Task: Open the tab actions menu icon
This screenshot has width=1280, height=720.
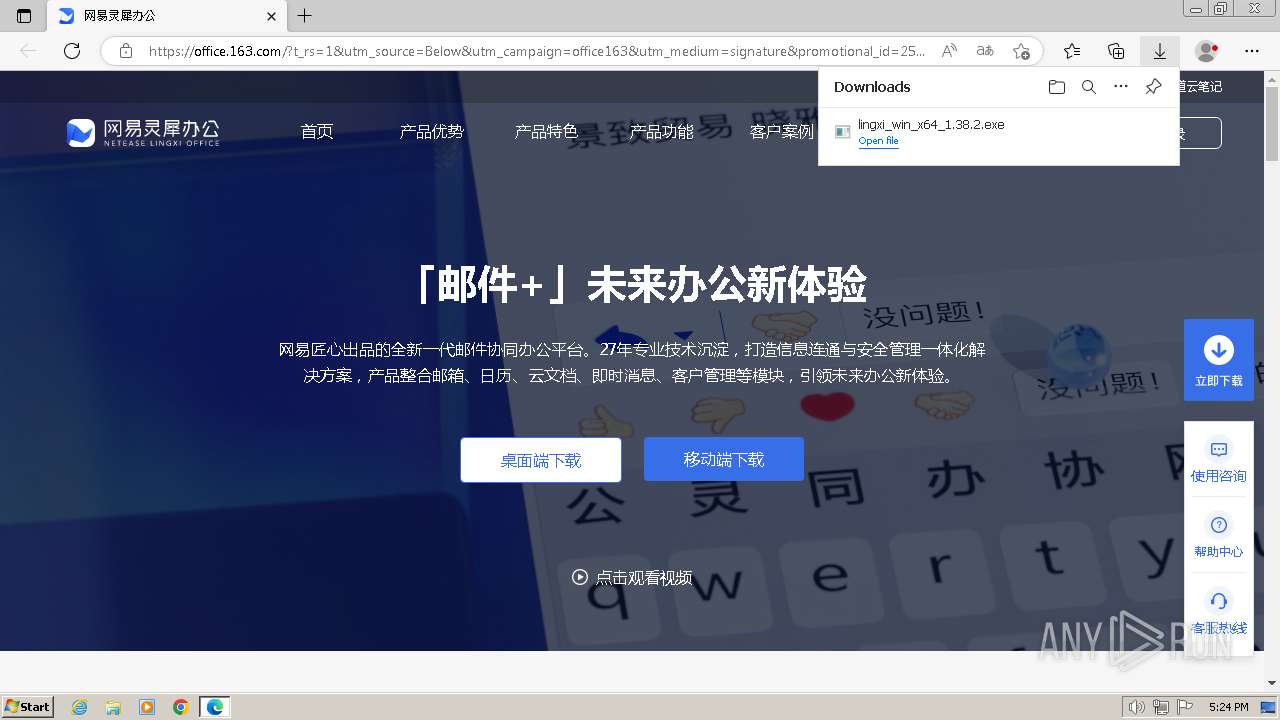Action: coord(24,16)
